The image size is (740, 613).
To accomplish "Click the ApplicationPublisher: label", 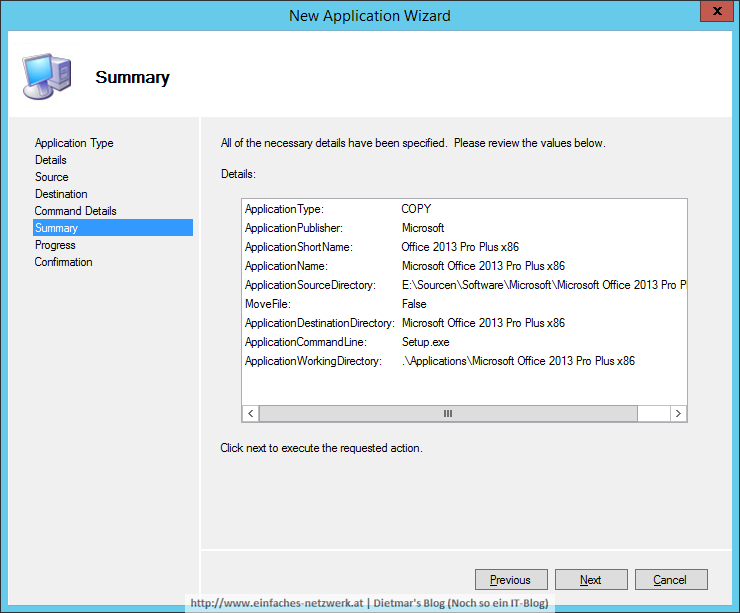I will pos(294,228).
